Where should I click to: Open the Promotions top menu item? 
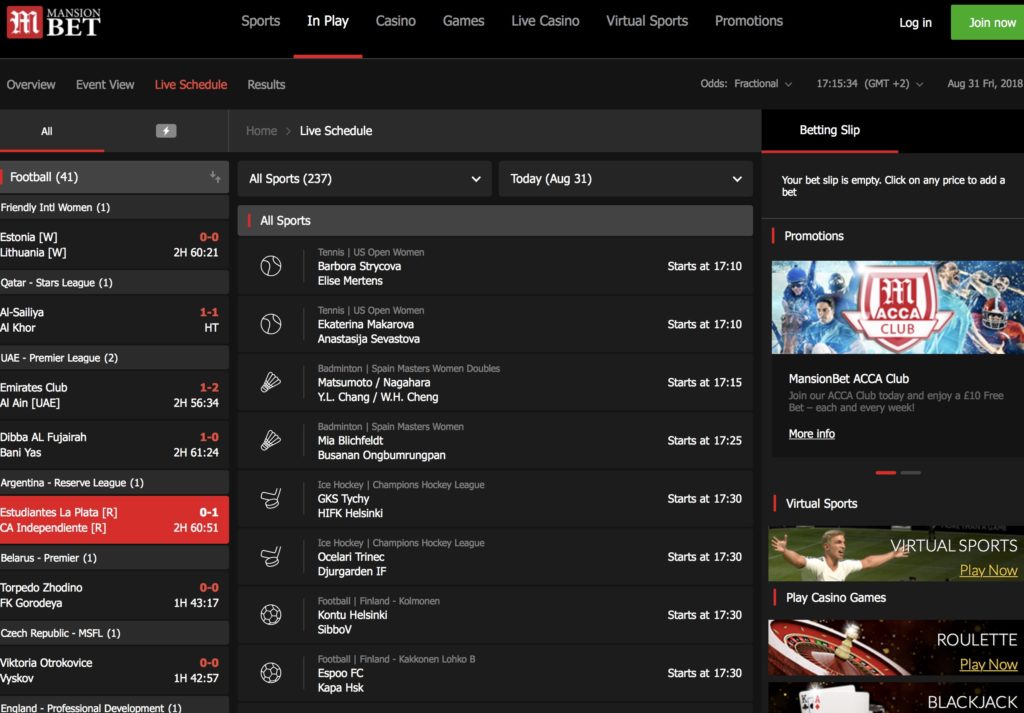point(749,21)
